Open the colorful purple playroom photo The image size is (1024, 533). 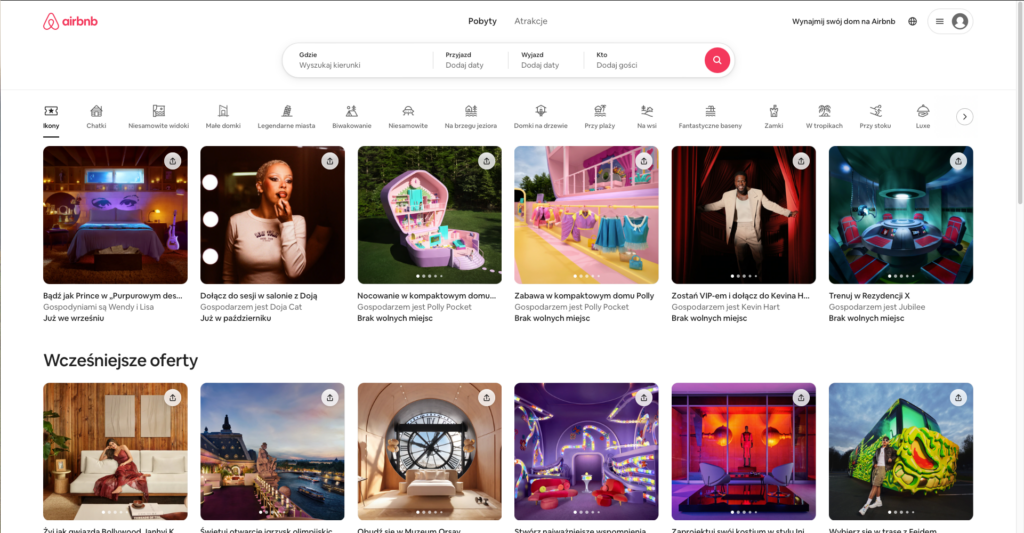[x=586, y=451]
